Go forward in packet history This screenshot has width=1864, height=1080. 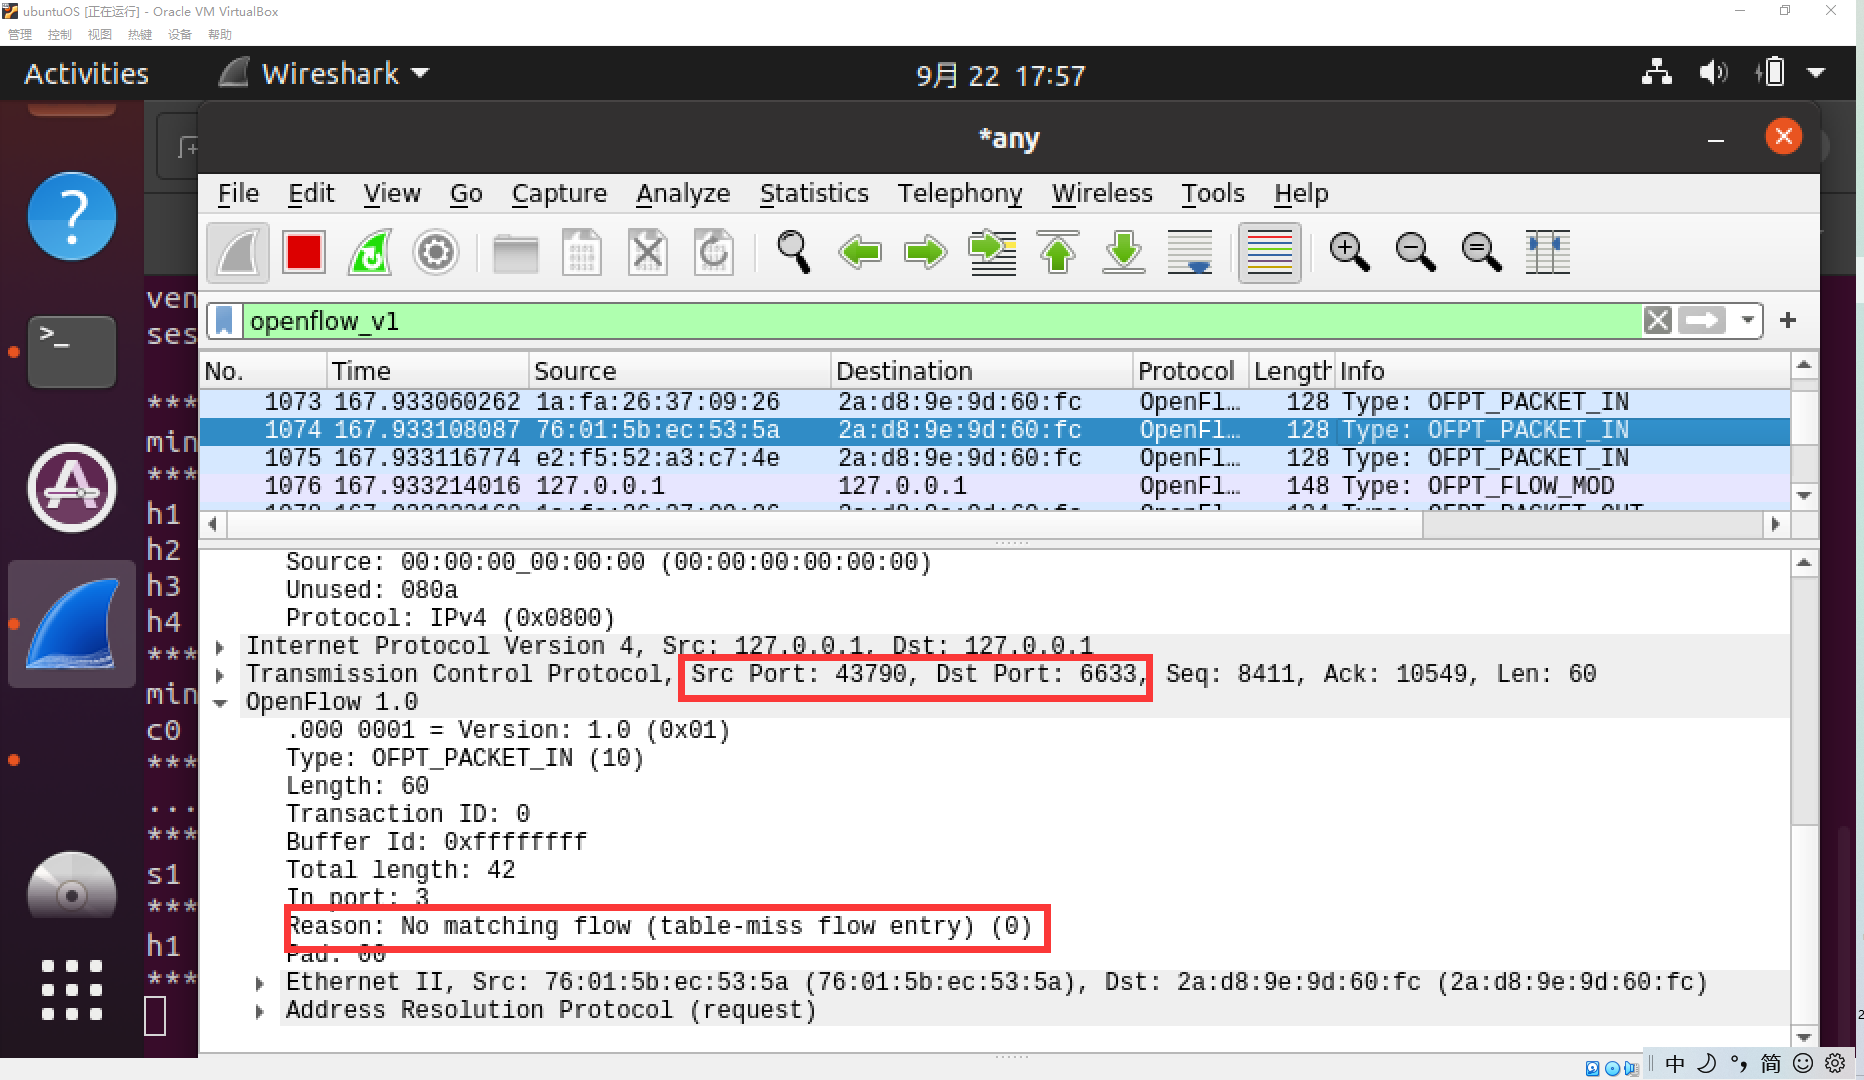pos(926,253)
